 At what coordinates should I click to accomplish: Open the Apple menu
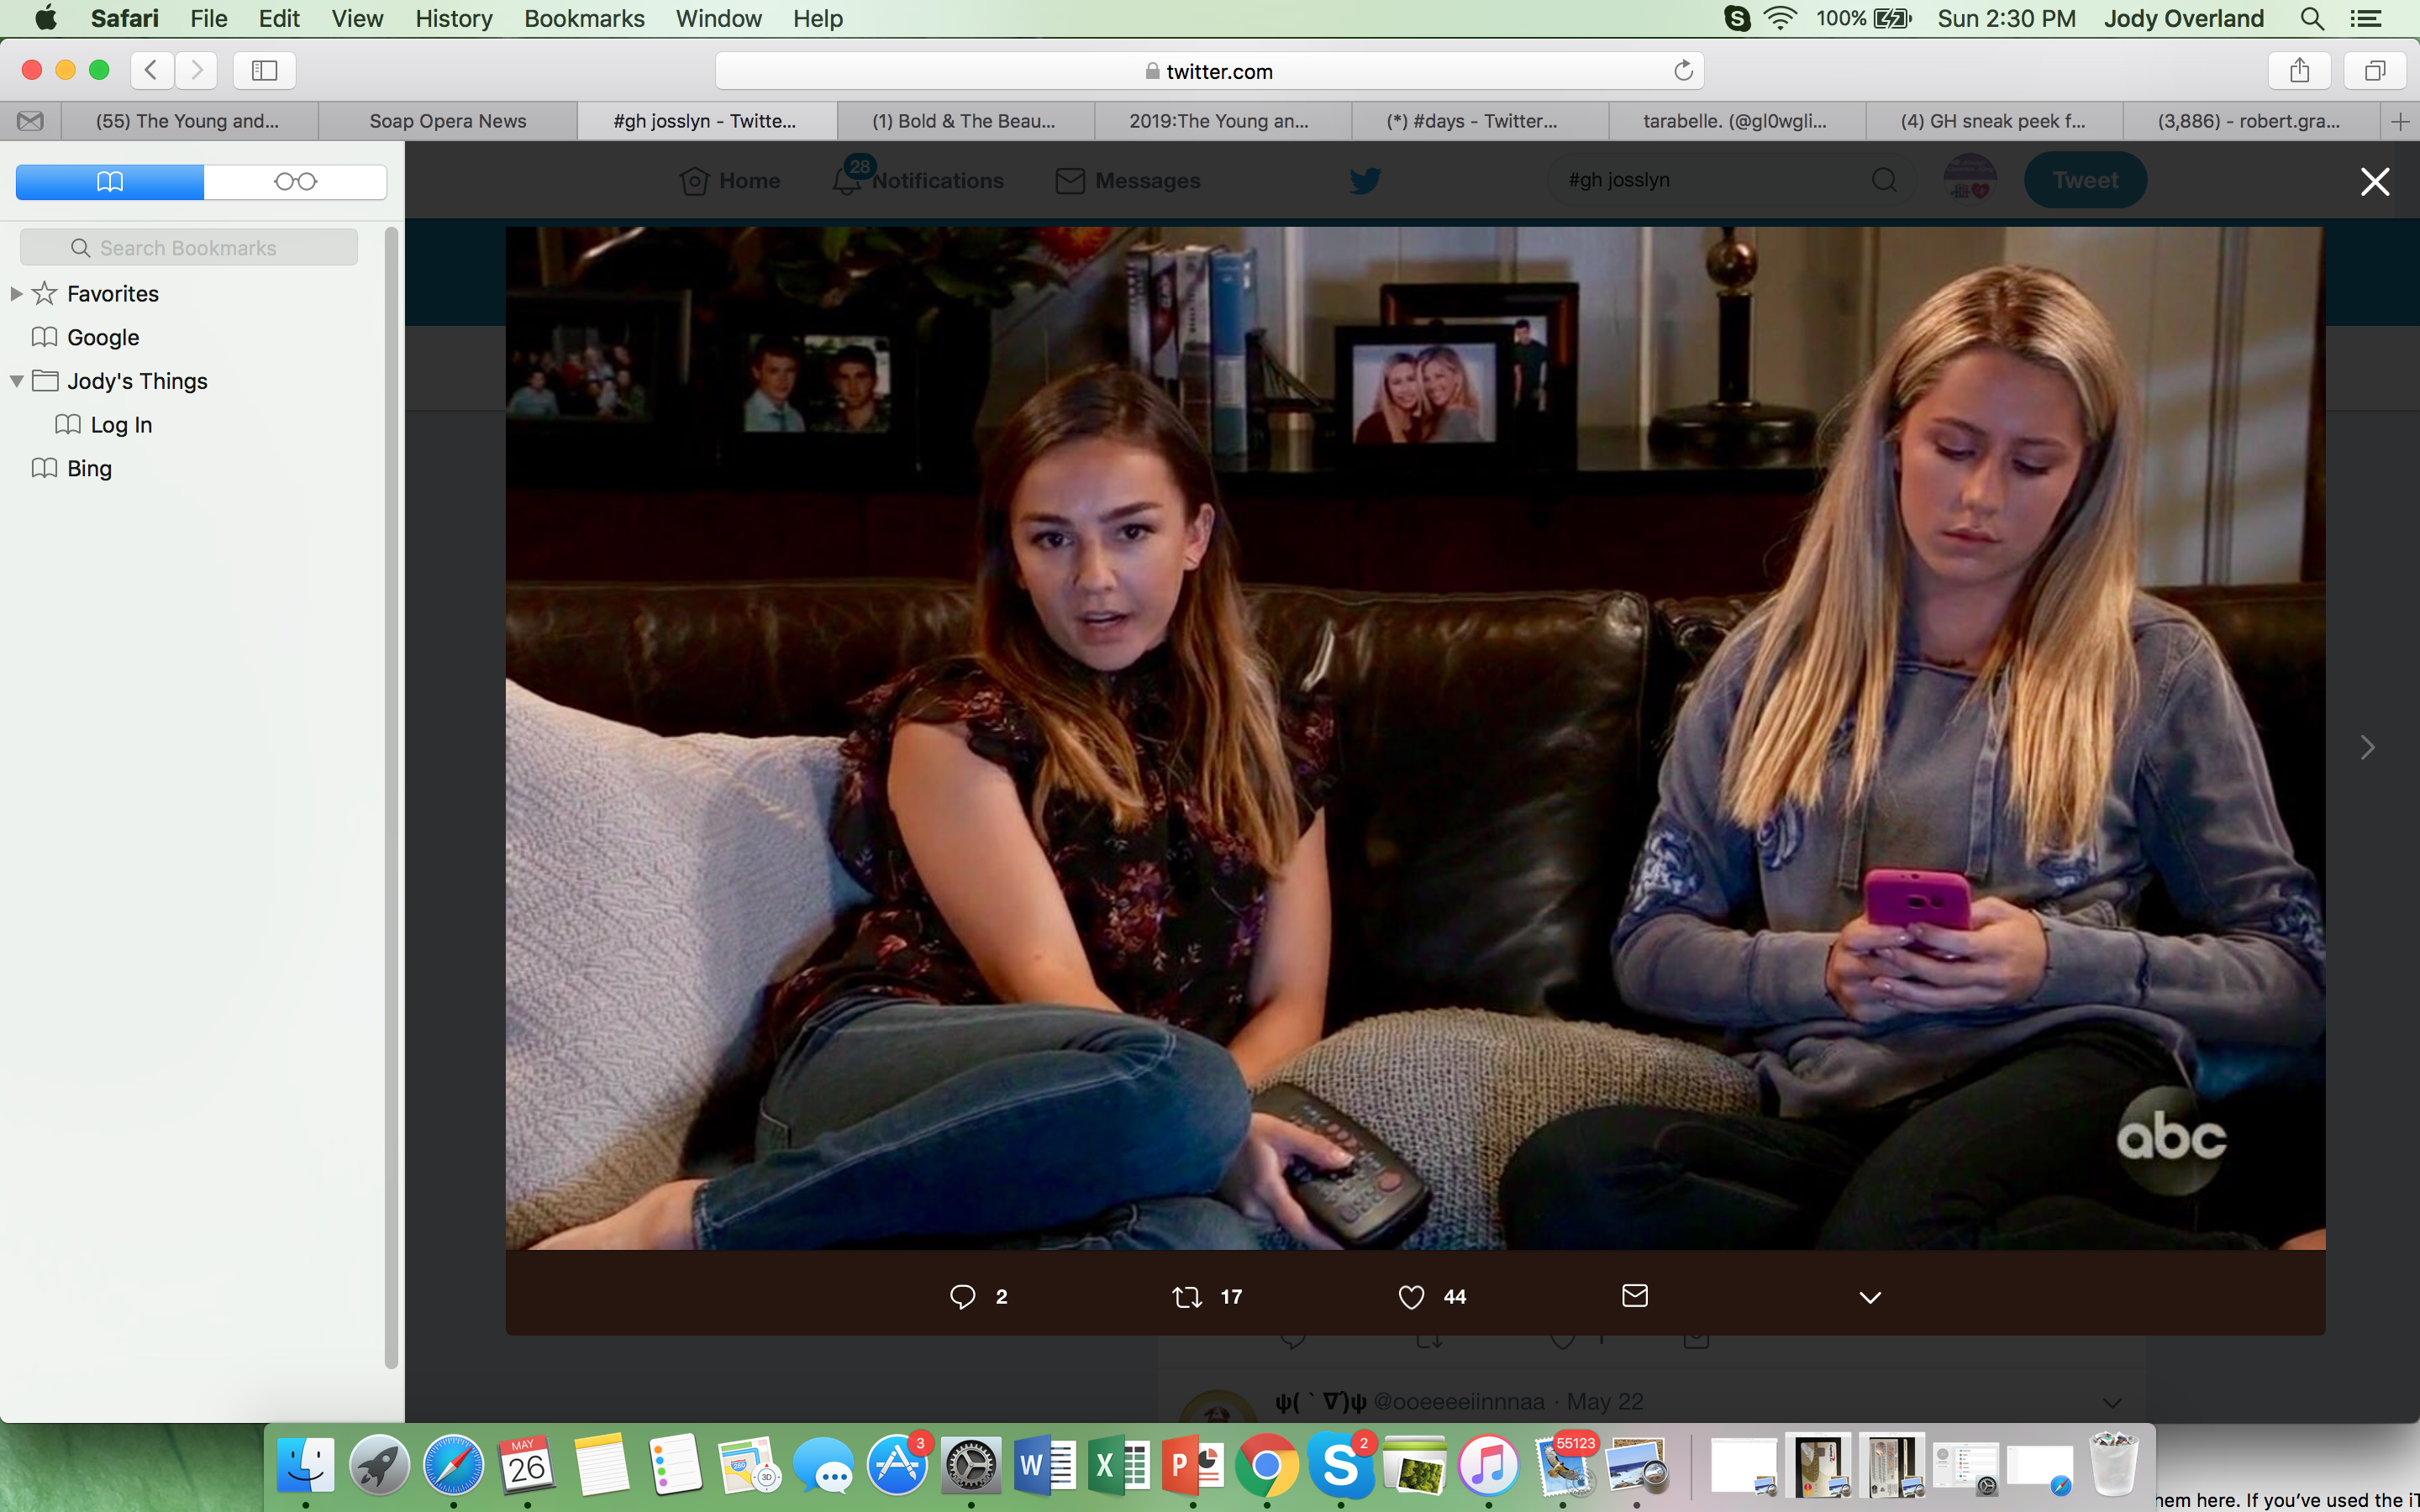(x=46, y=18)
